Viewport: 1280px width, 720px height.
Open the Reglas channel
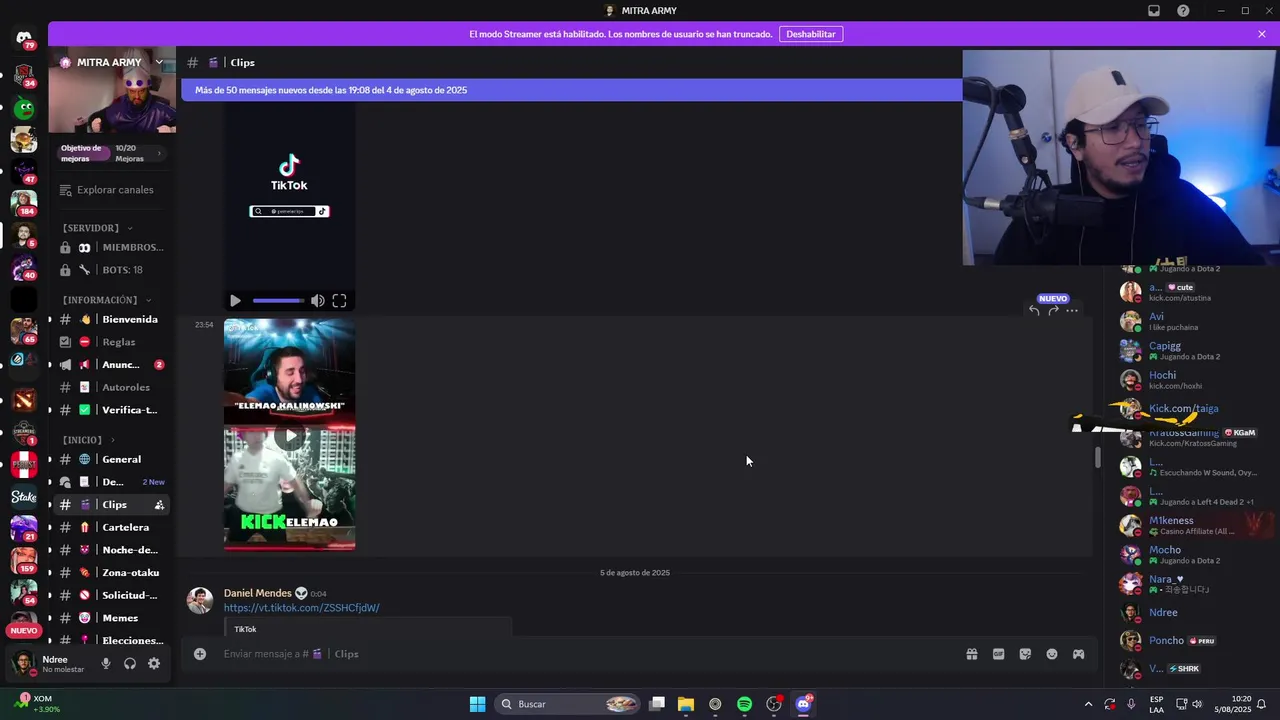point(112,342)
